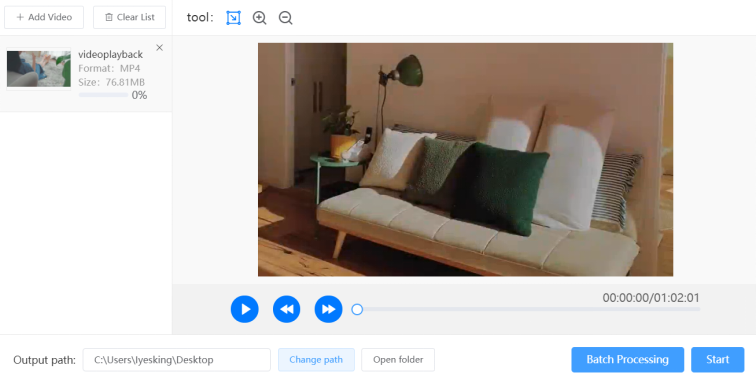Click Change path button
756x380 pixels.
click(x=316, y=360)
